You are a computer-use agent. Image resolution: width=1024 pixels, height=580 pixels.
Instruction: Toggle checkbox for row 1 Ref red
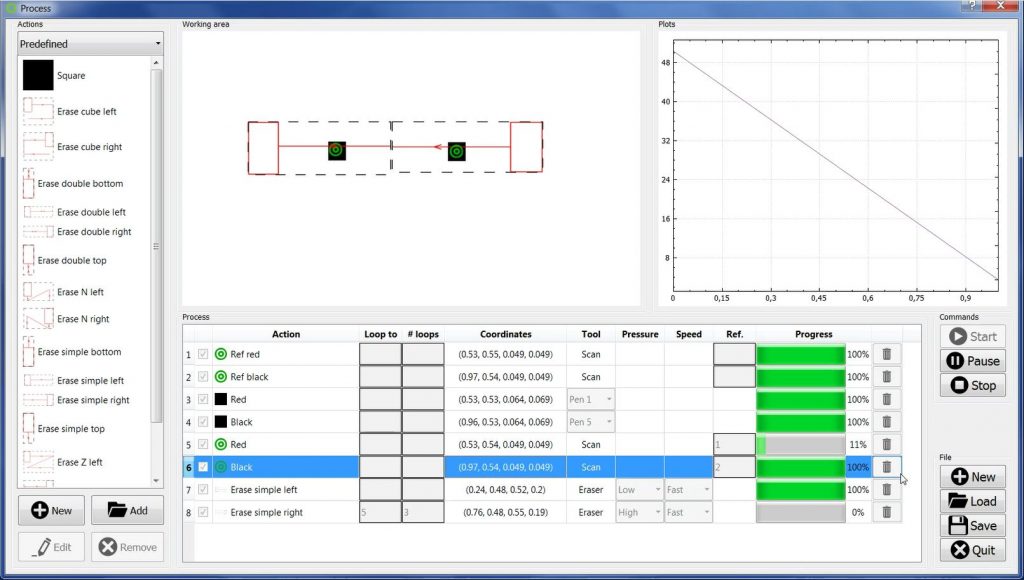point(203,354)
